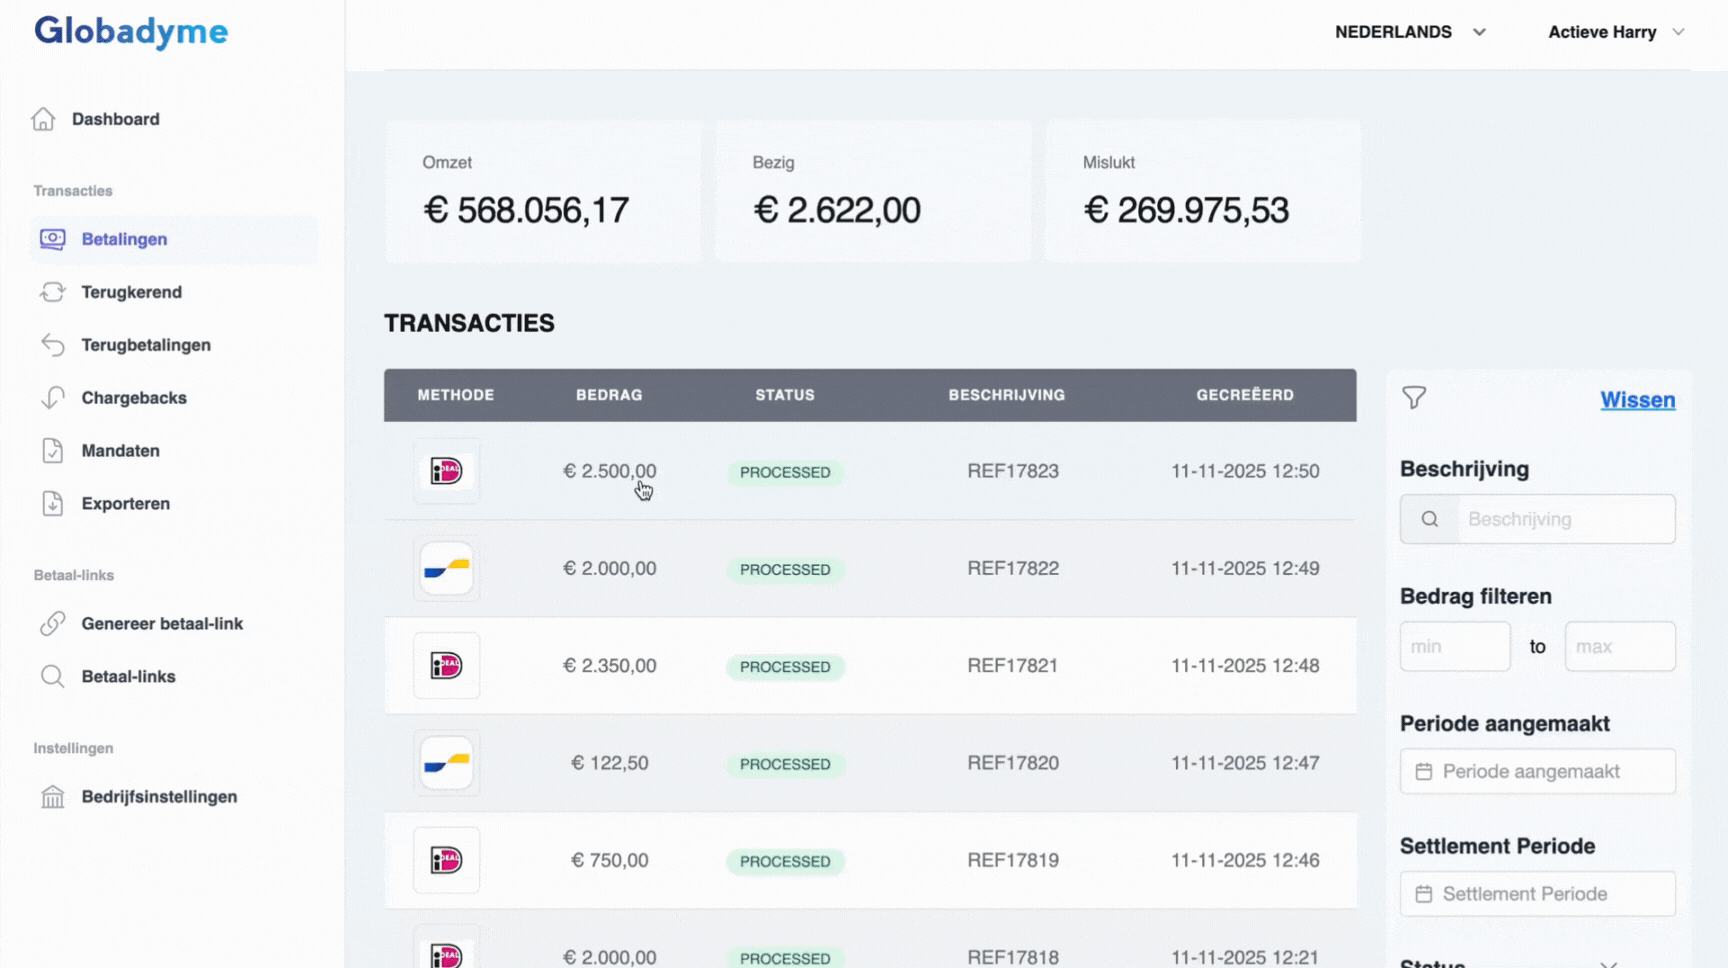Click the filter funnel icon above Wissen
Screen dimensions: 1728x968
point(1414,398)
